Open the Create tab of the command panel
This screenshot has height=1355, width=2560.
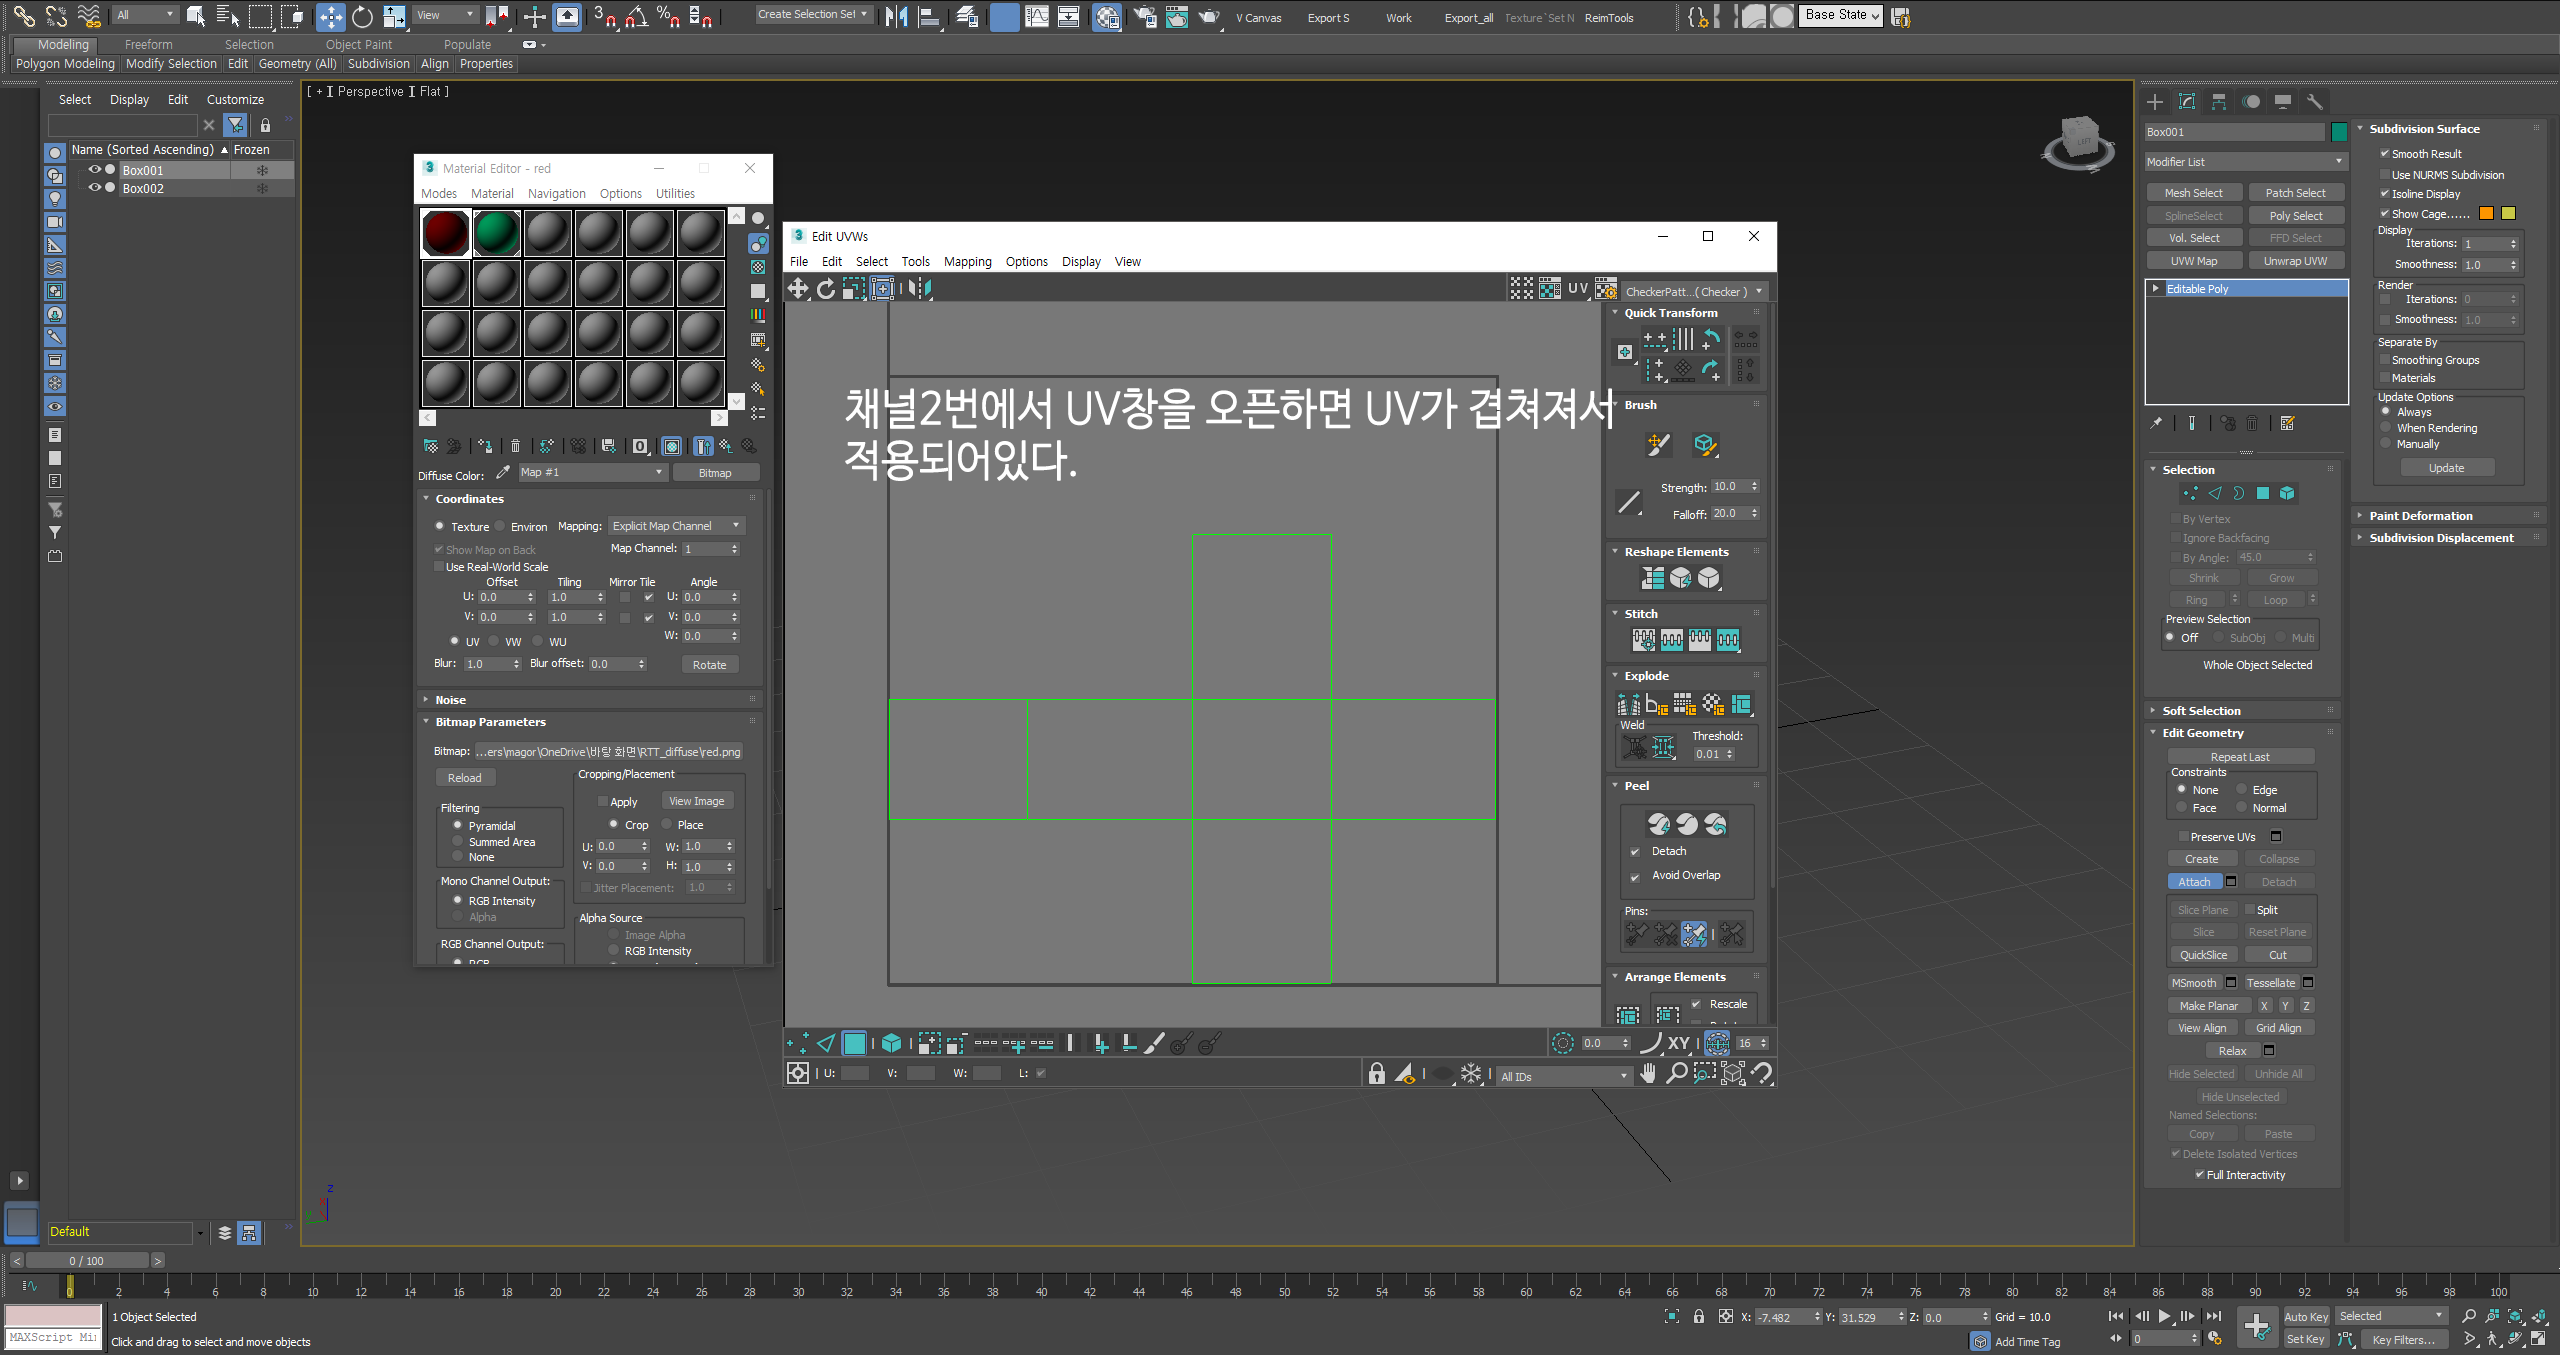point(2155,102)
